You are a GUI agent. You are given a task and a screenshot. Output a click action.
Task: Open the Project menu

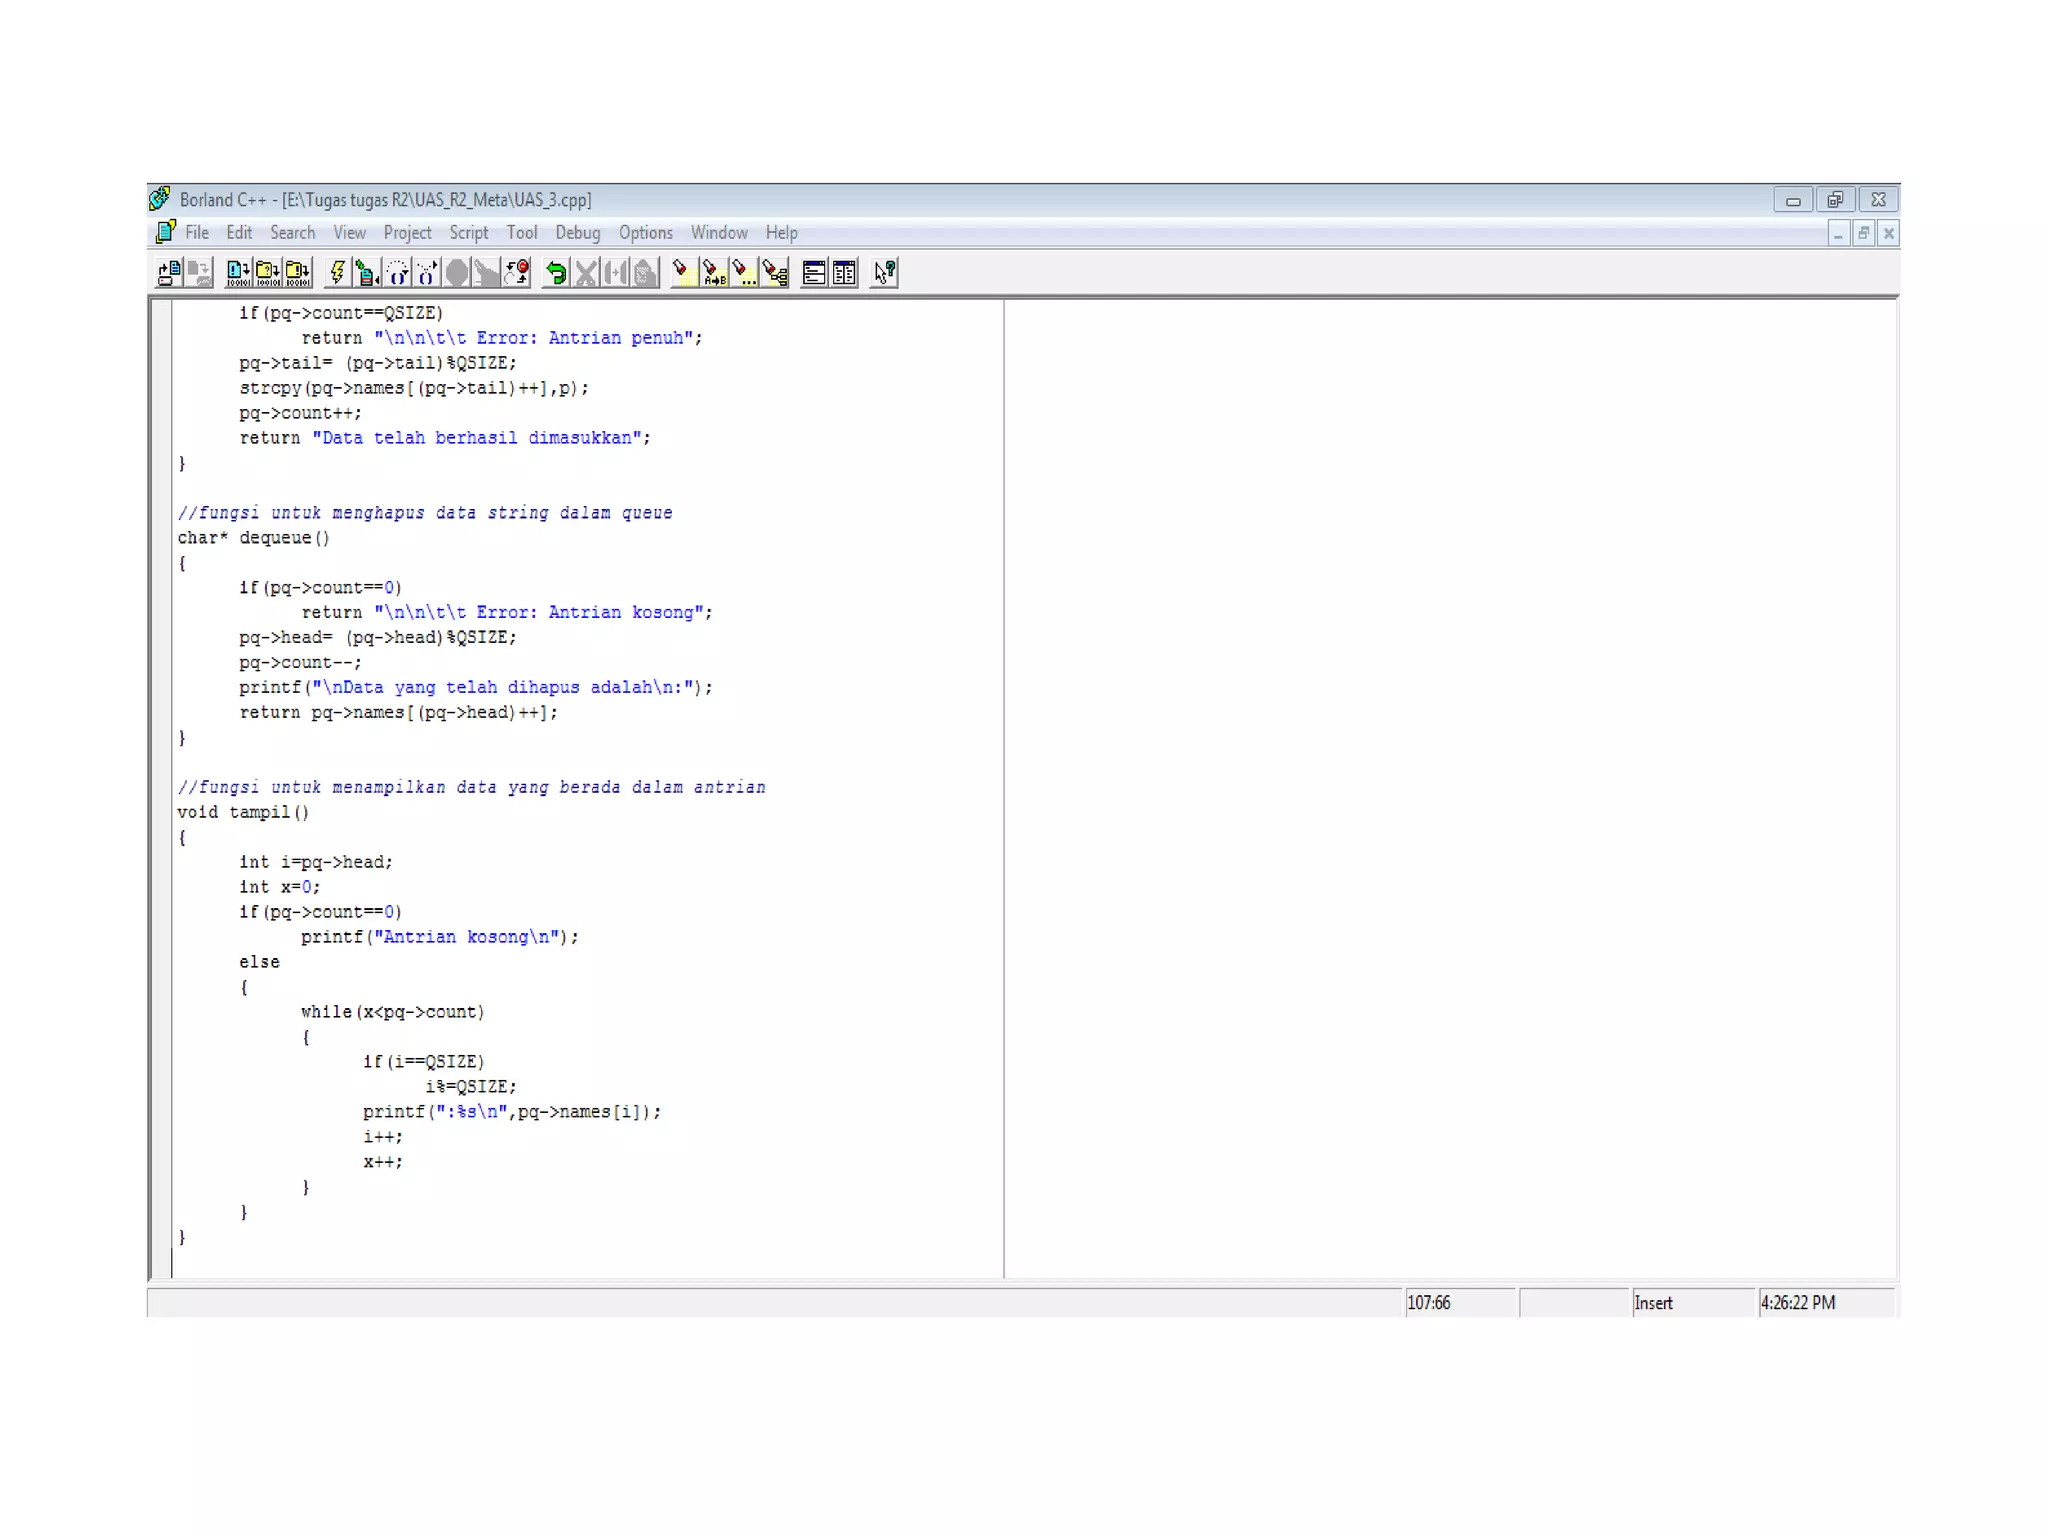[407, 233]
